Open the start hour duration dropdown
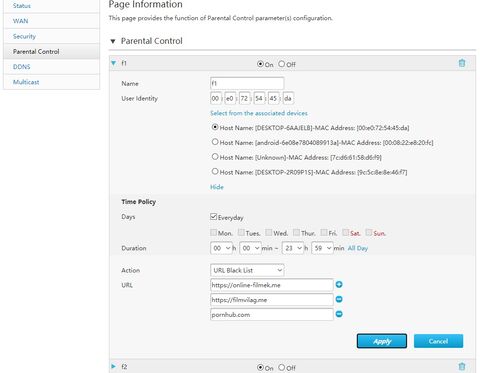Screen dimensions: 480x373 pyautogui.click(x=221, y=248)
